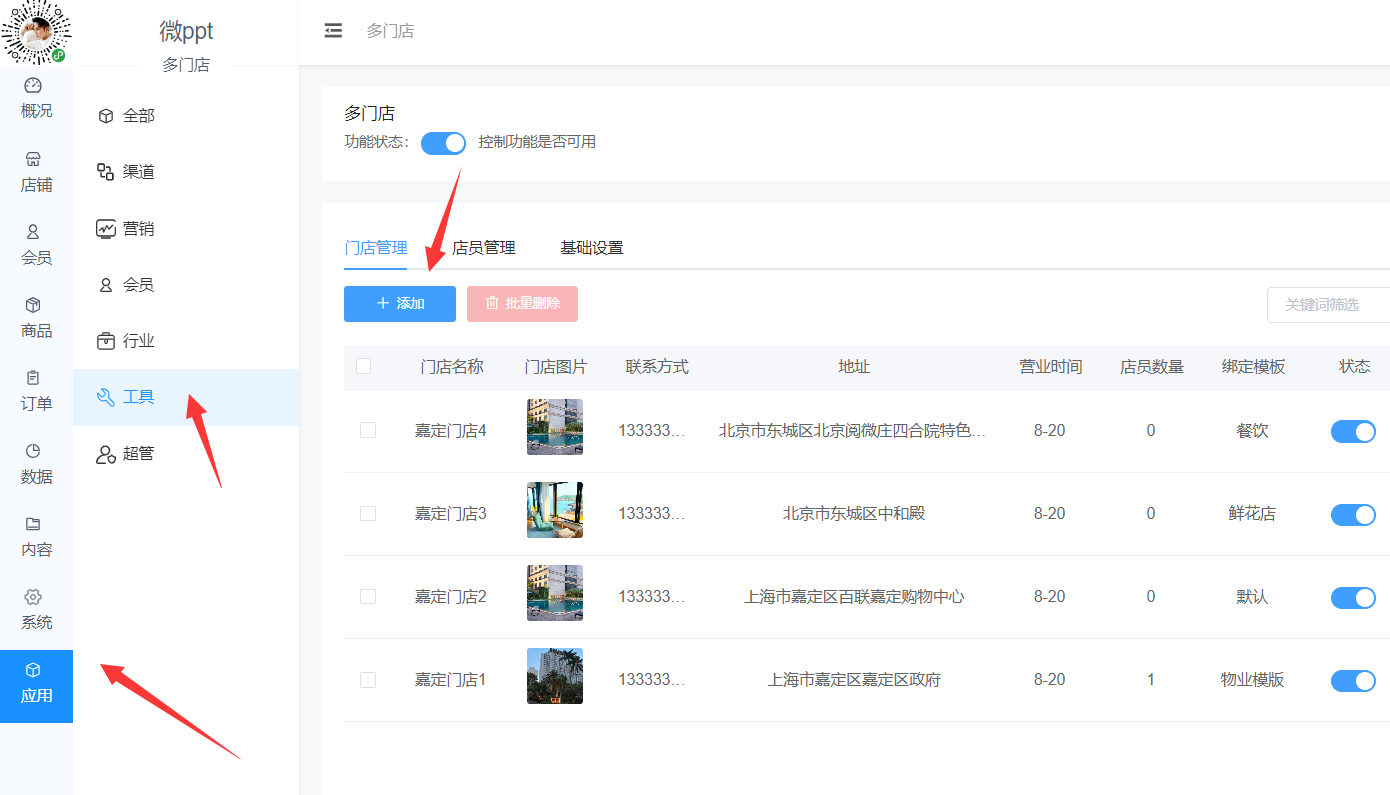Click the Overview (概况) dashboard icon
Image resolution: width=1390 pixels, height=795 pixels.
(33, 86)
